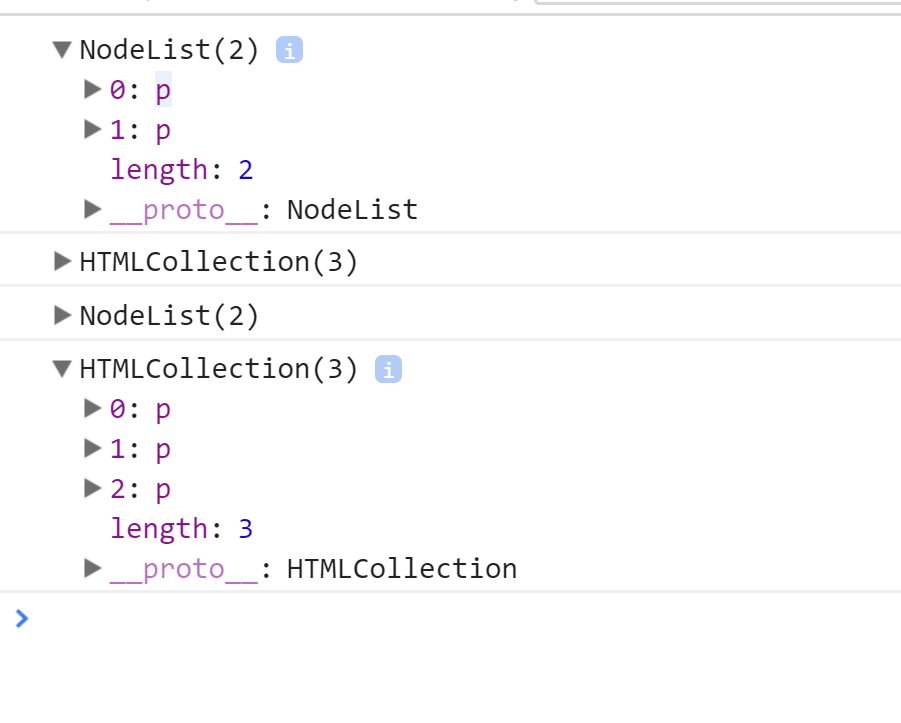
Task: Click the blue console prompt chevron
Action: click(x=22, y=618)
